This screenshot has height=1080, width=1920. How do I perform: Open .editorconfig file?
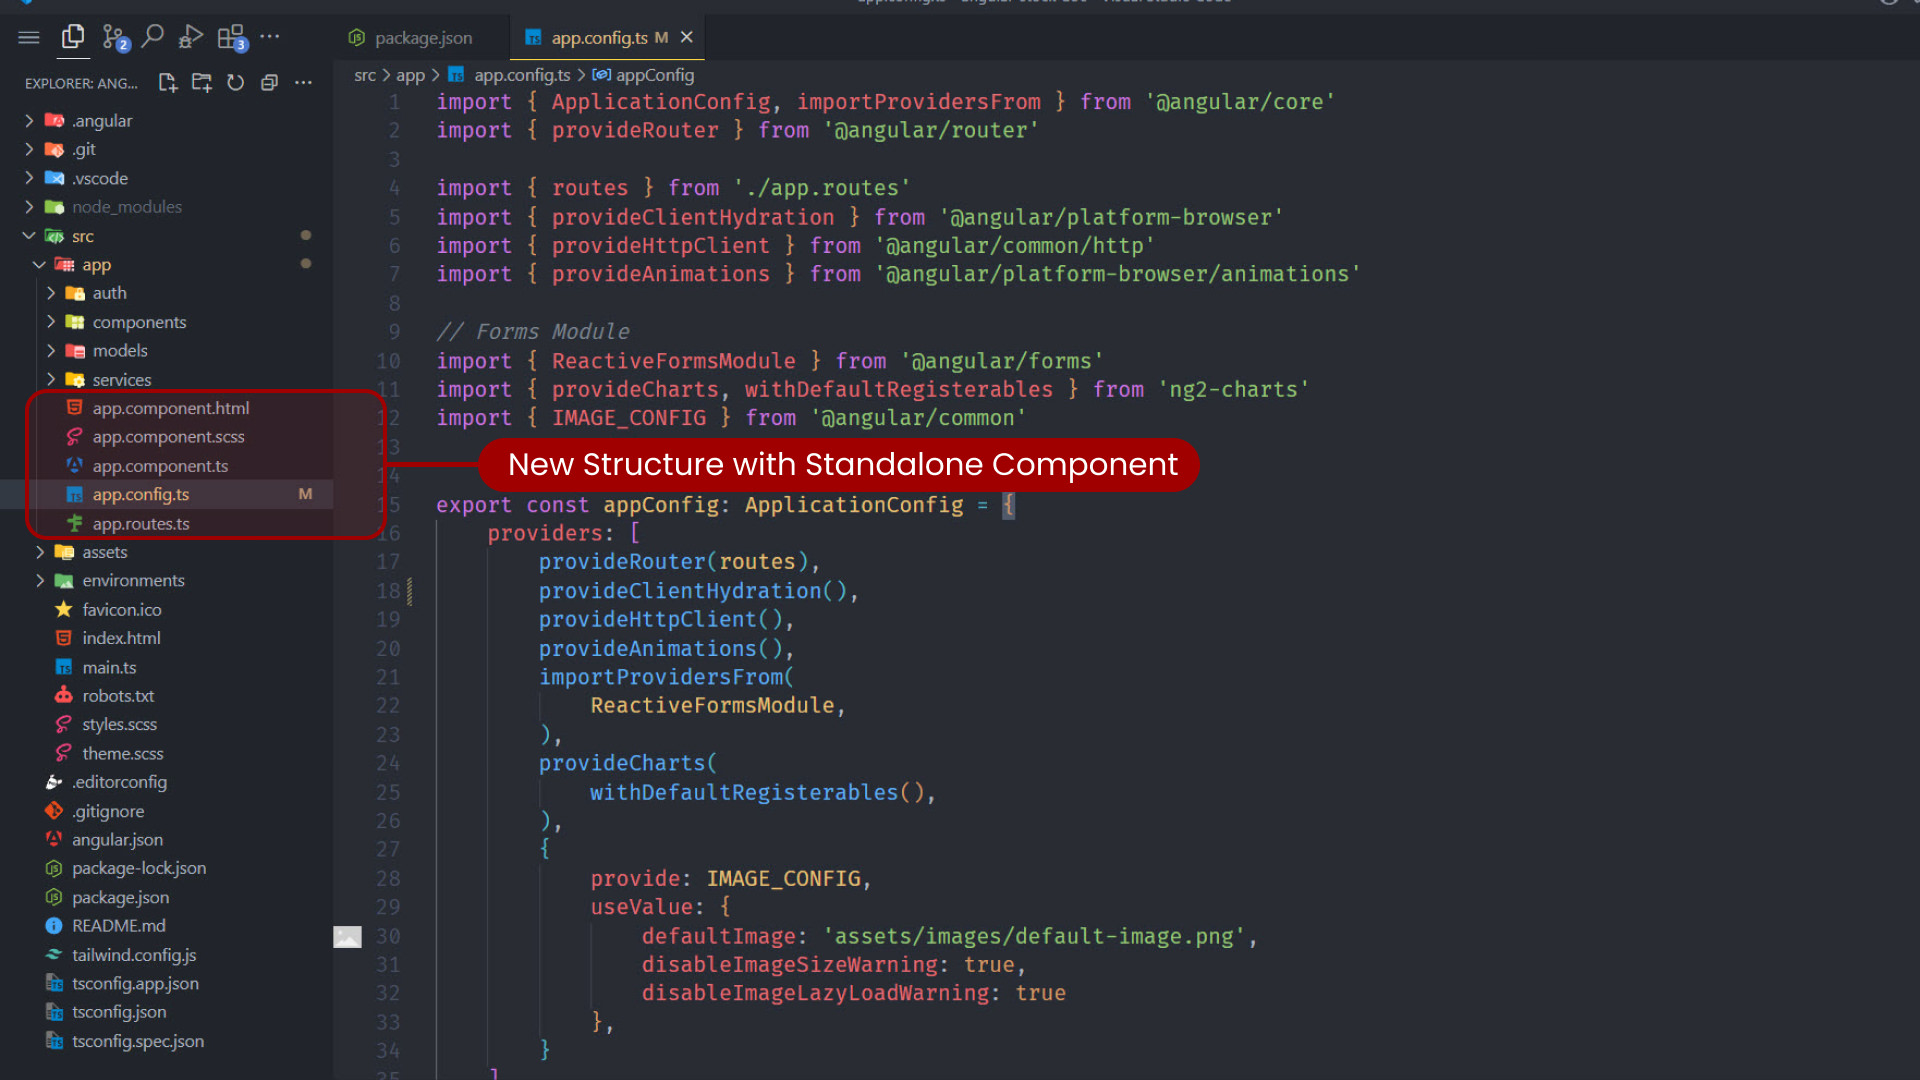pos(119,783)
